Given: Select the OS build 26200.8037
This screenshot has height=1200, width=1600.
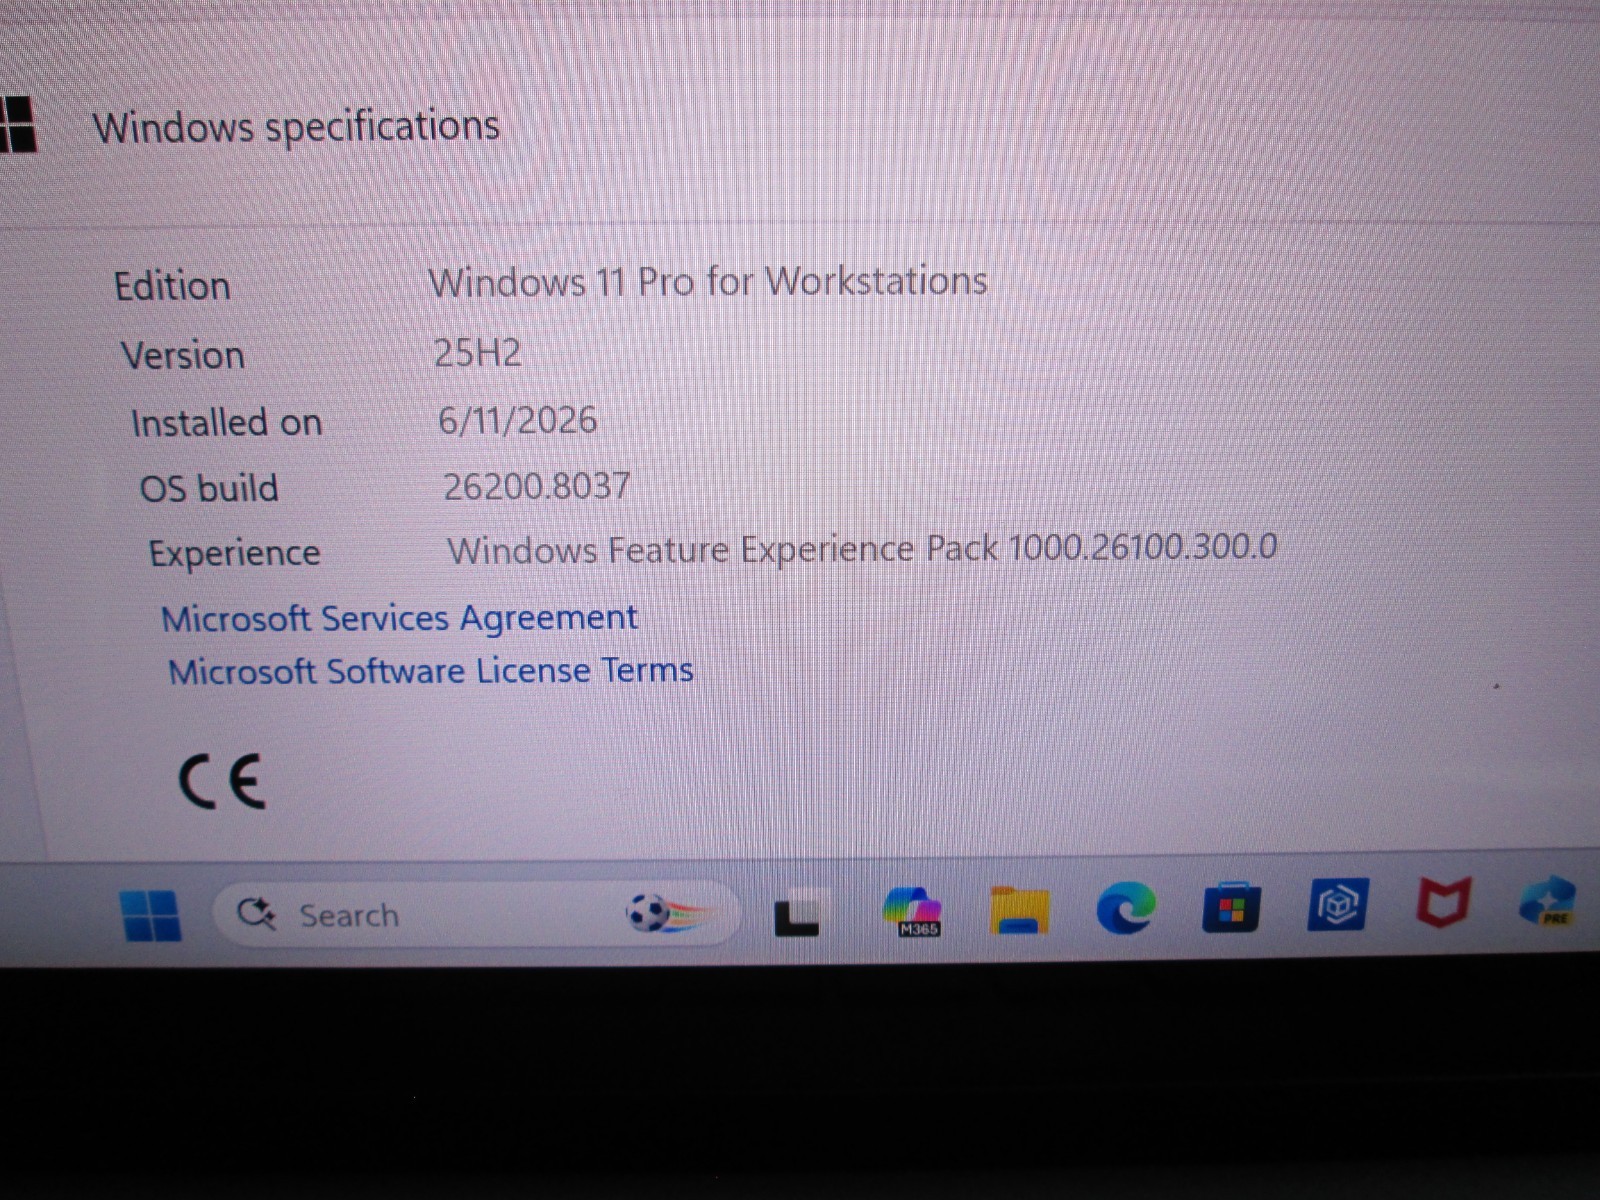Looking at the screenshot, I should pyautogui.click(x=536, y=486).
